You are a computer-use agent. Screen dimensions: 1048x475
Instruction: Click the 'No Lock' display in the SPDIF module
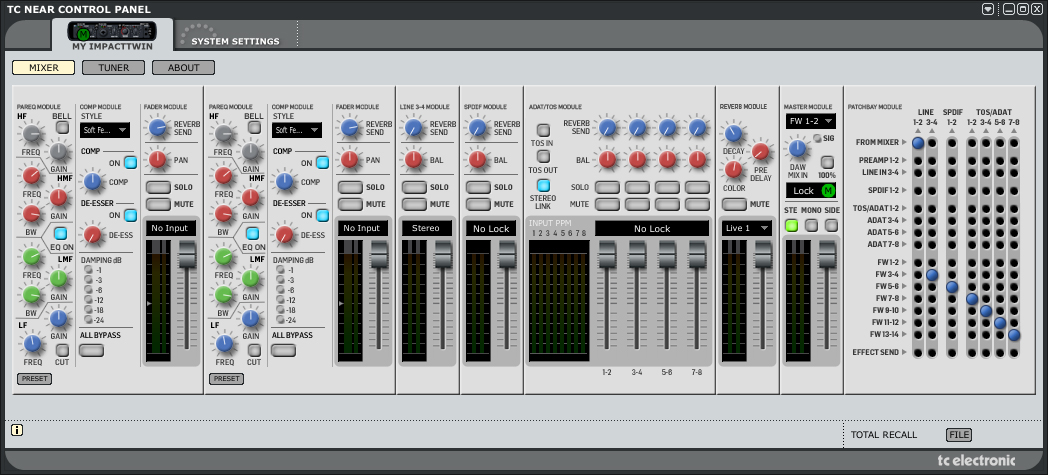click(491, 228)
